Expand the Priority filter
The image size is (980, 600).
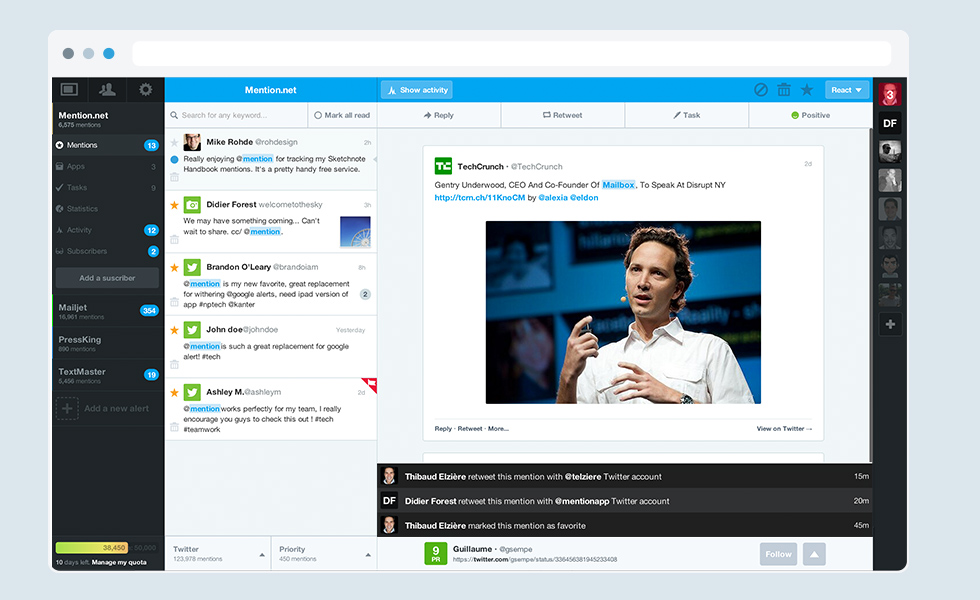pos(324,553)
